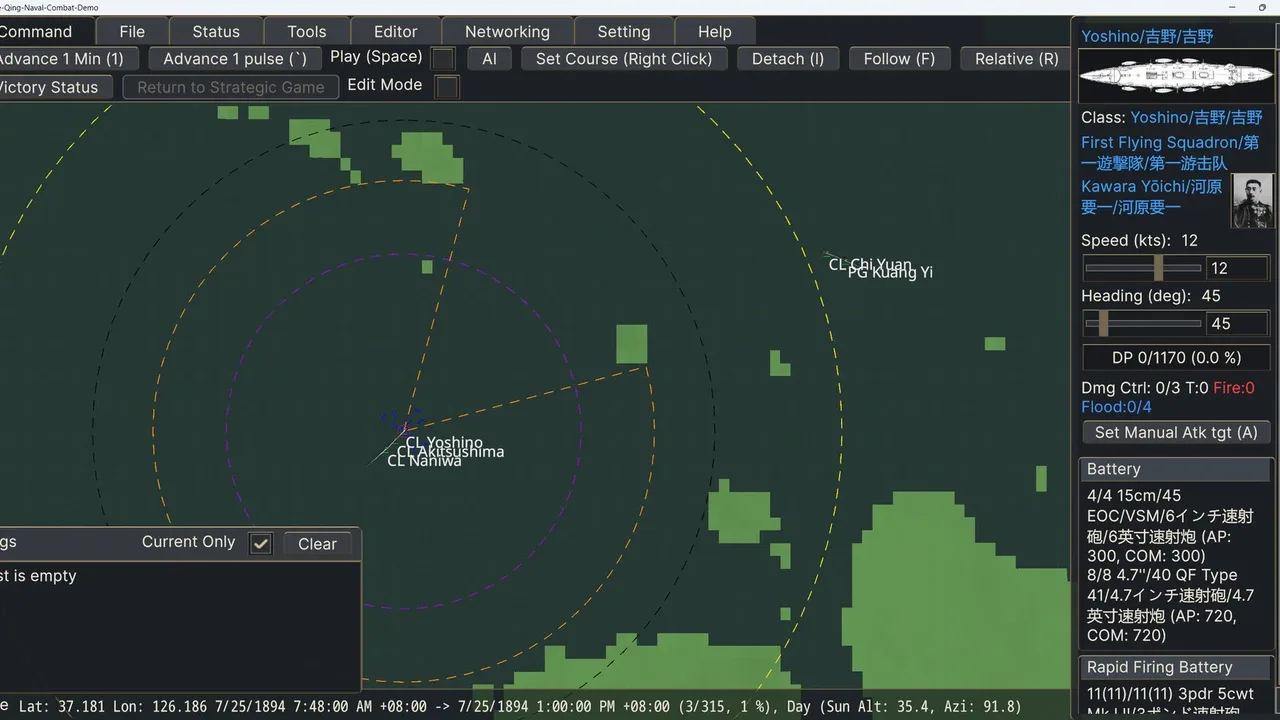Open the File tab
The height and width of the screenshot is (720, 1280).
coord(132,32)
